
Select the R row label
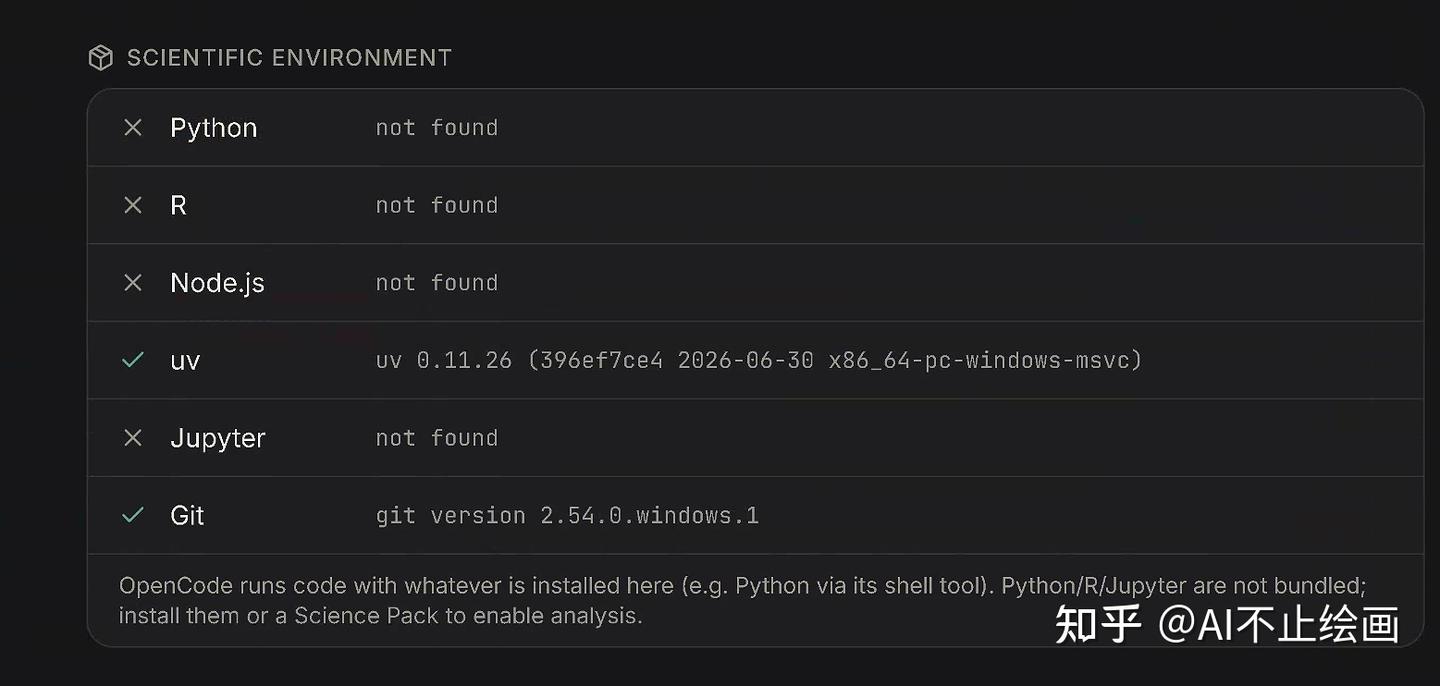[x=179, y=205]
